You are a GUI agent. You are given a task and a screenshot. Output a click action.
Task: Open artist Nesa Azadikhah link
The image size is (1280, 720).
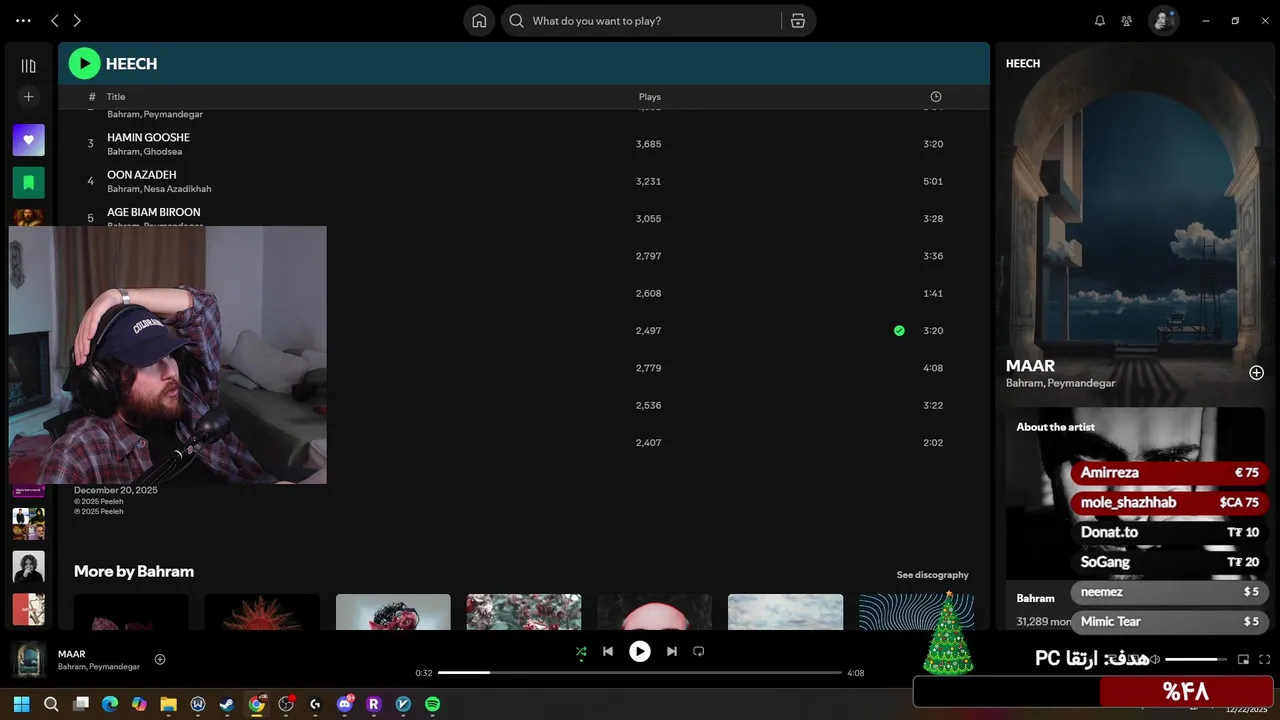tap(178, 189)
